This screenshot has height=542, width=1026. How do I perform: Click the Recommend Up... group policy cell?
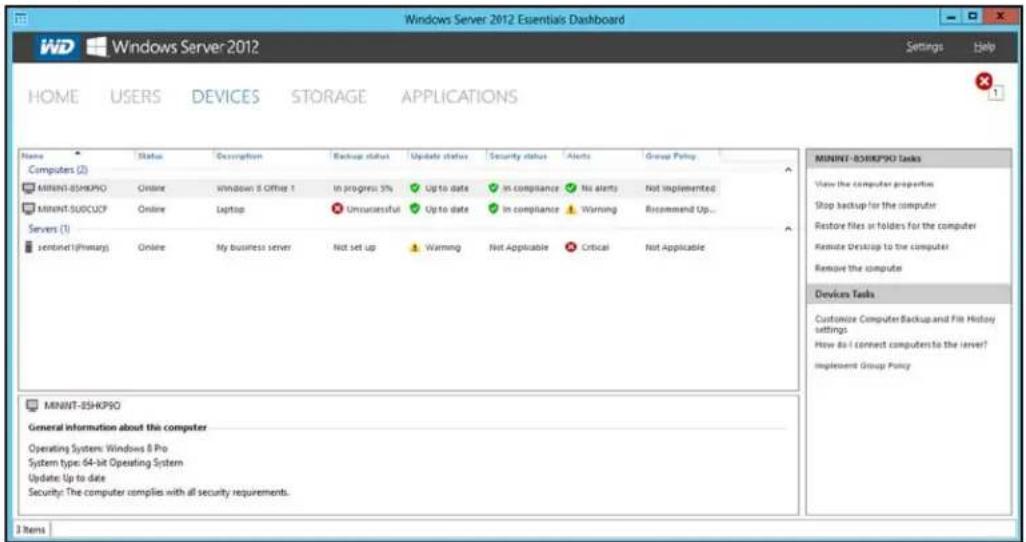tap(680, 209)
